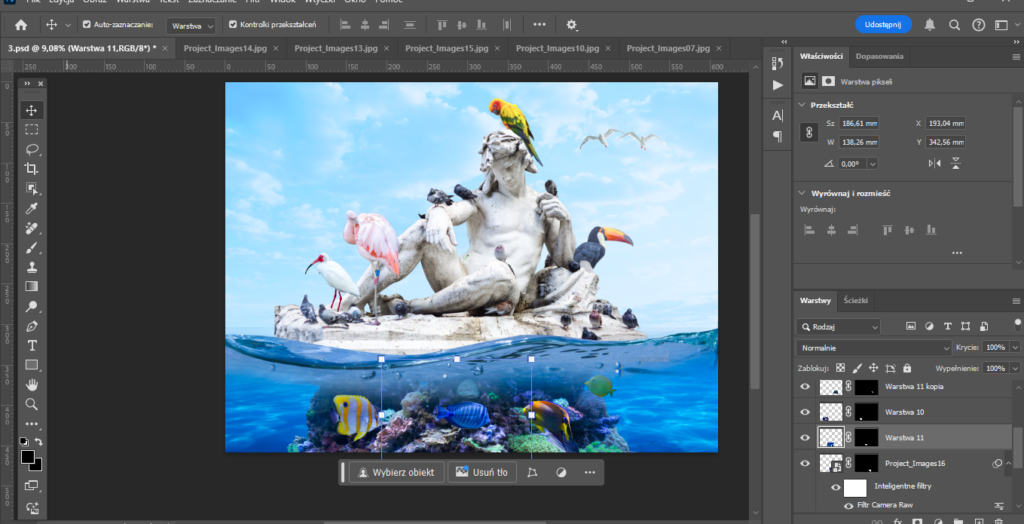Click the options bar three-dots button
The image size is (1024, 524).
539,24
